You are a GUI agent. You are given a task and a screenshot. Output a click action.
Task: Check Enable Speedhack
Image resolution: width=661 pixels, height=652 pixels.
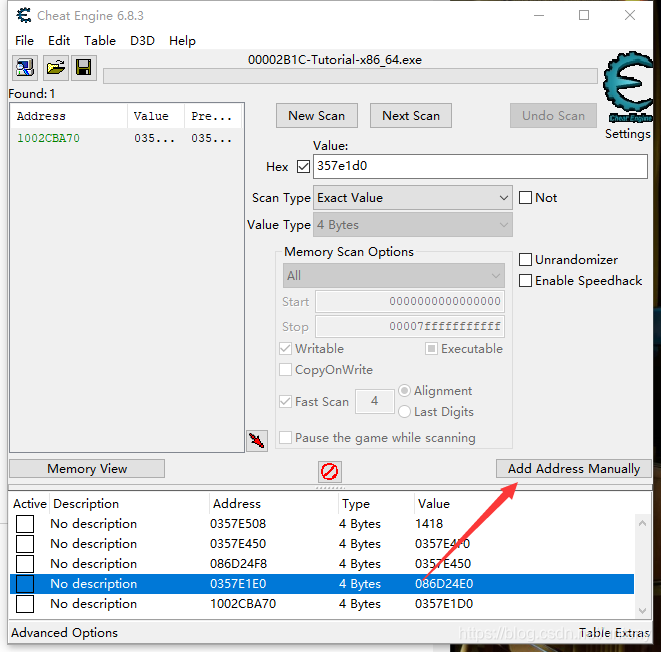click(x=525, y=281)
